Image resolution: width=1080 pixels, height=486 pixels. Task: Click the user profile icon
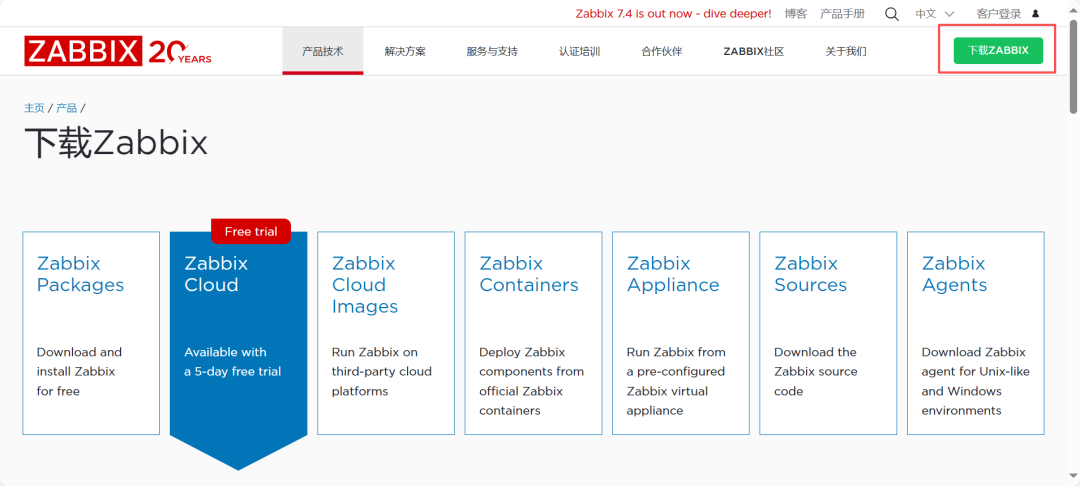point(1035,14)
